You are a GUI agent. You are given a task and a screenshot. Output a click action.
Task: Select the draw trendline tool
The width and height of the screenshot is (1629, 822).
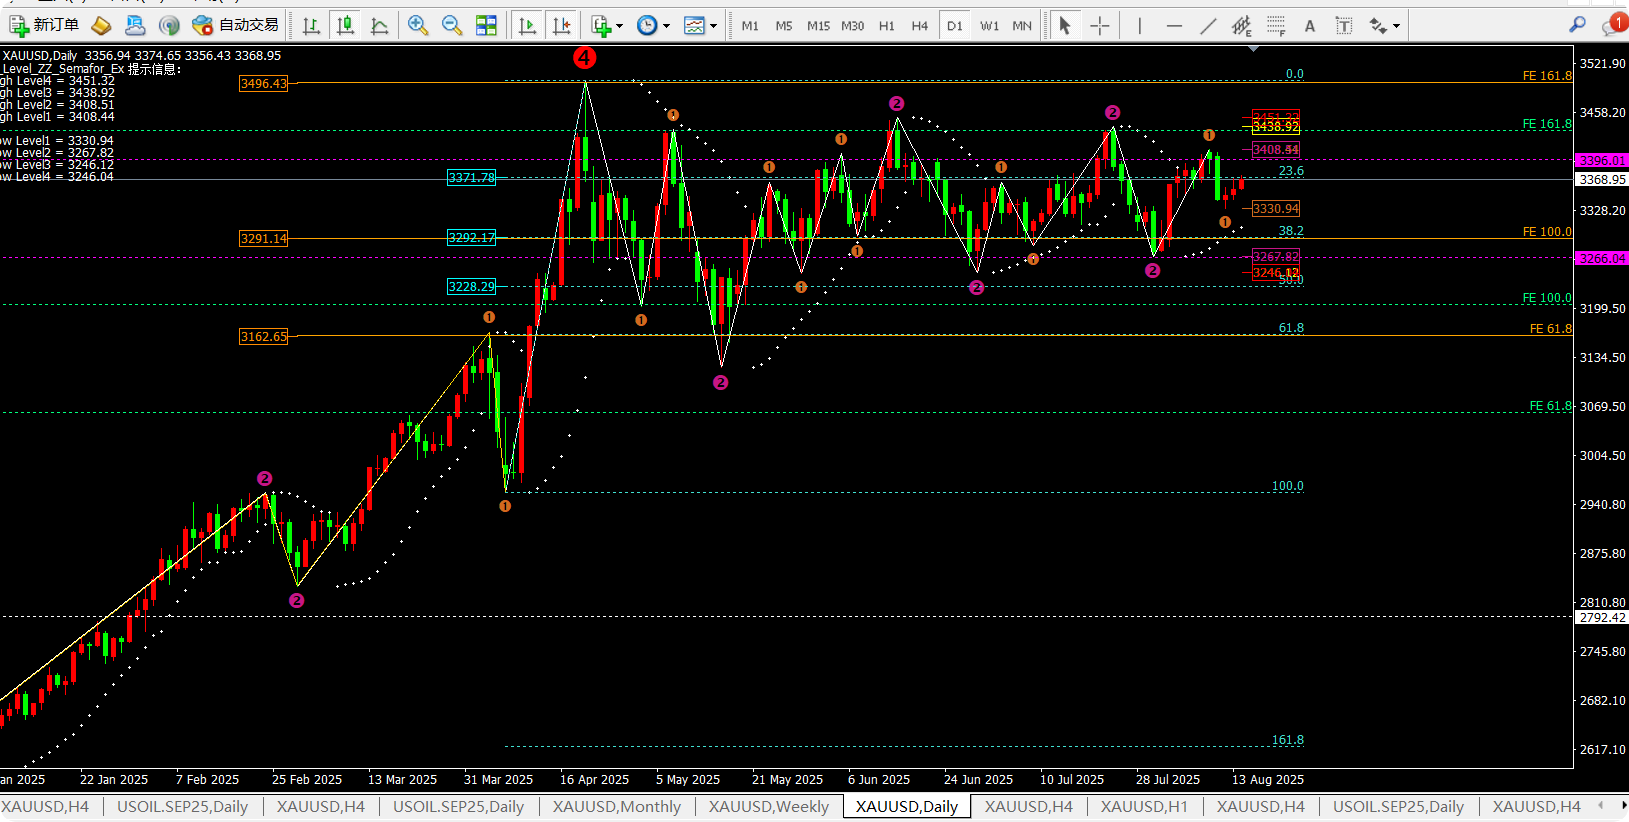(1208, 25)
